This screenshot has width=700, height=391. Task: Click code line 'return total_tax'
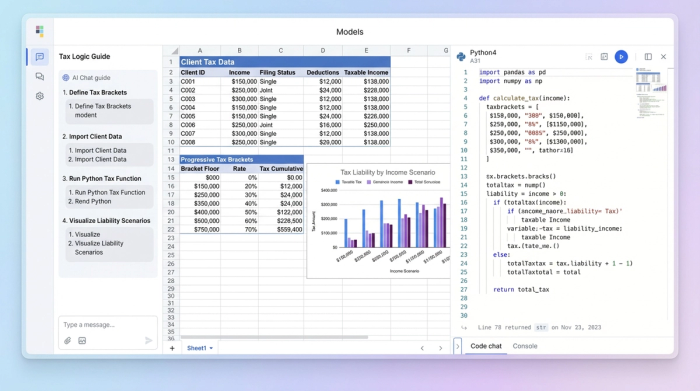521,290
